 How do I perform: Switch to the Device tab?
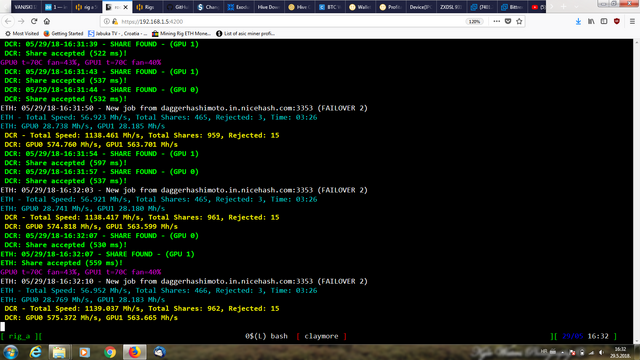420,7
